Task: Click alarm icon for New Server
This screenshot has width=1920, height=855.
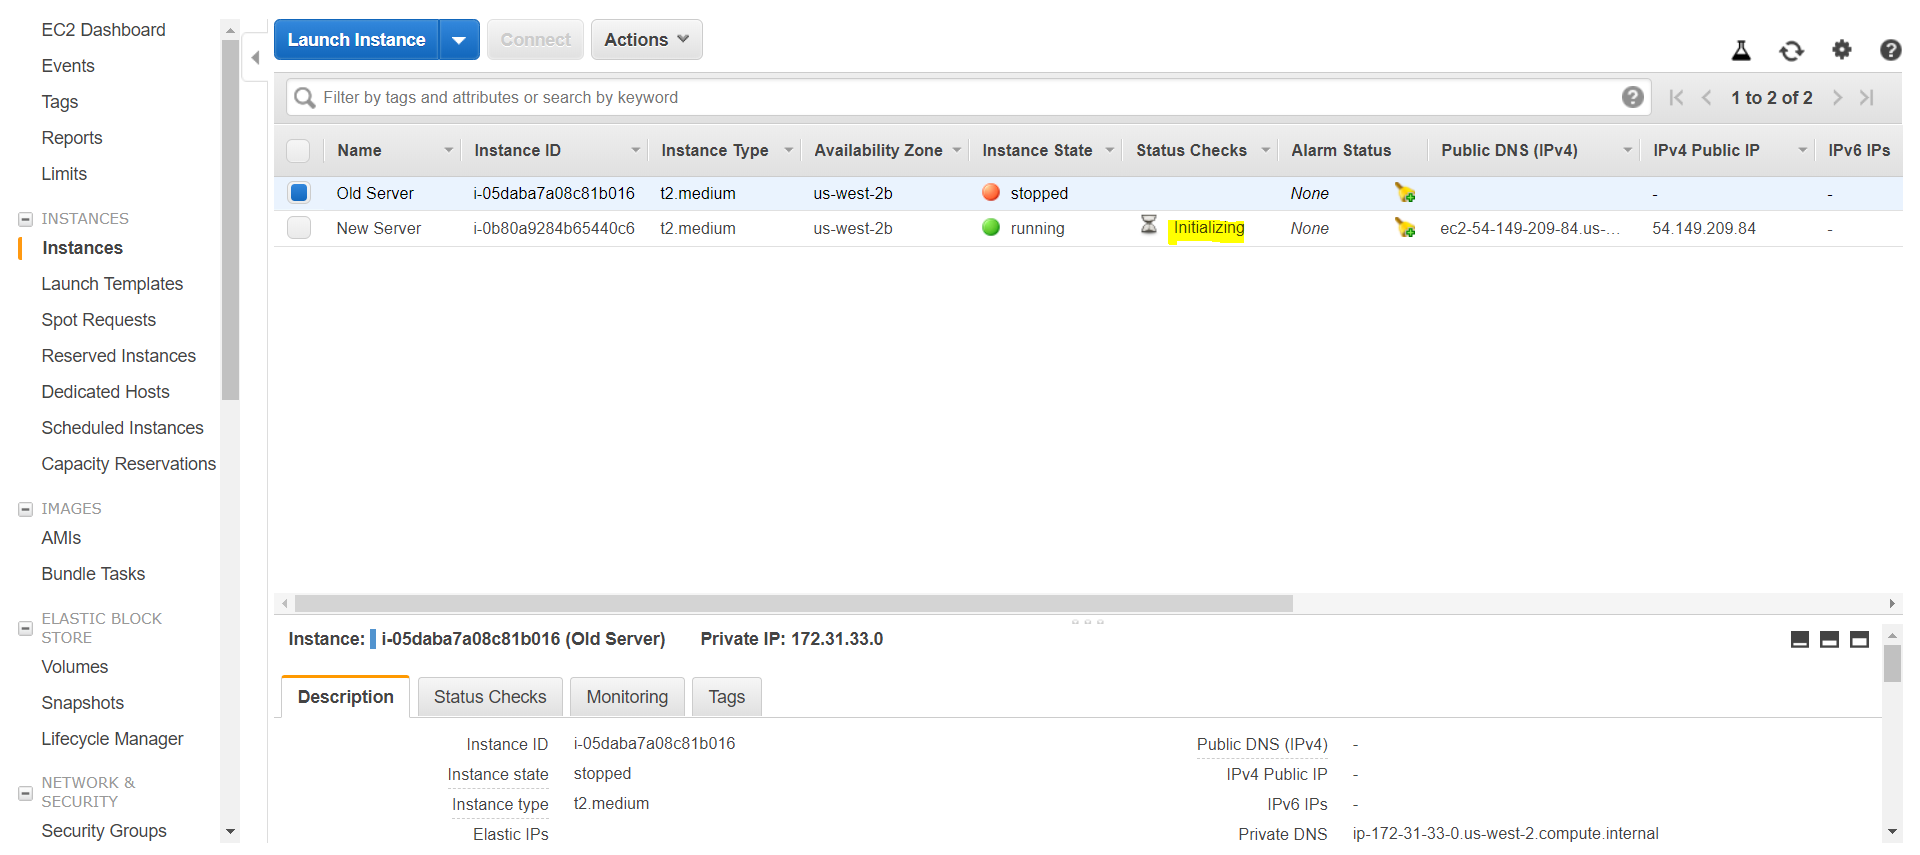Action: tap(1405, 228)
